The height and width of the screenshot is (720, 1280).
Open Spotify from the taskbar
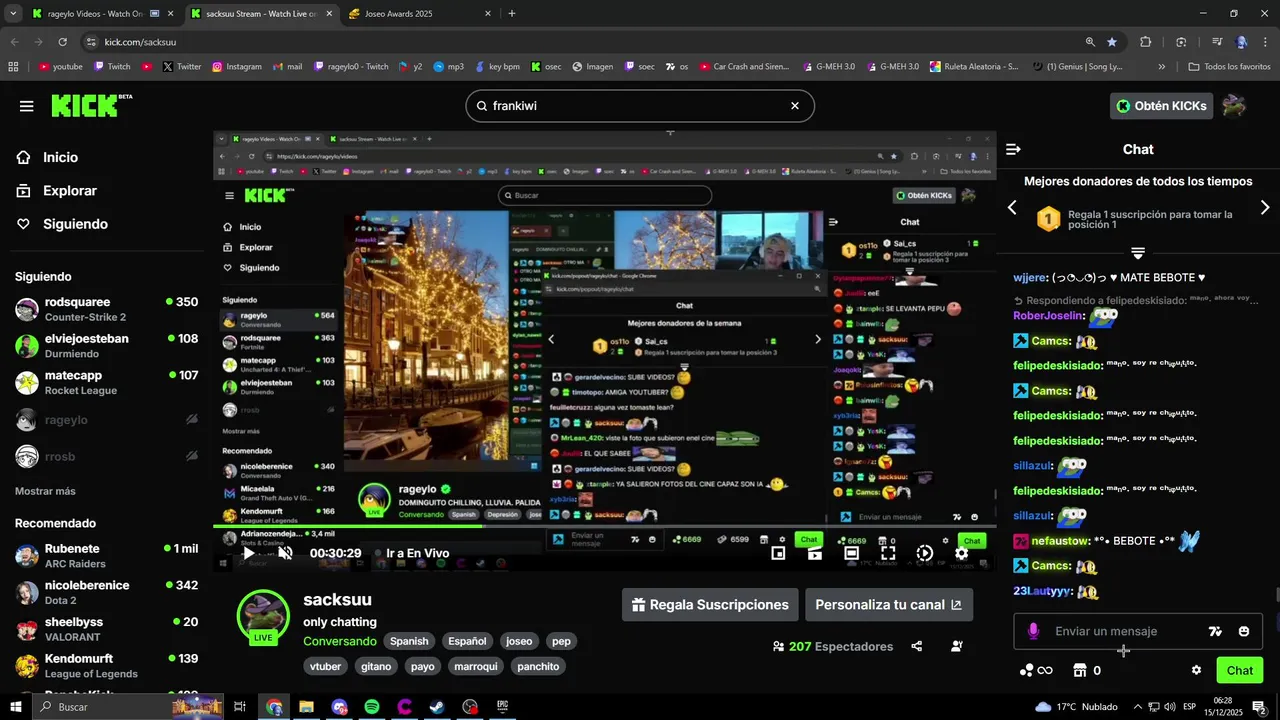pyautogui.click(x=372, y=707)
